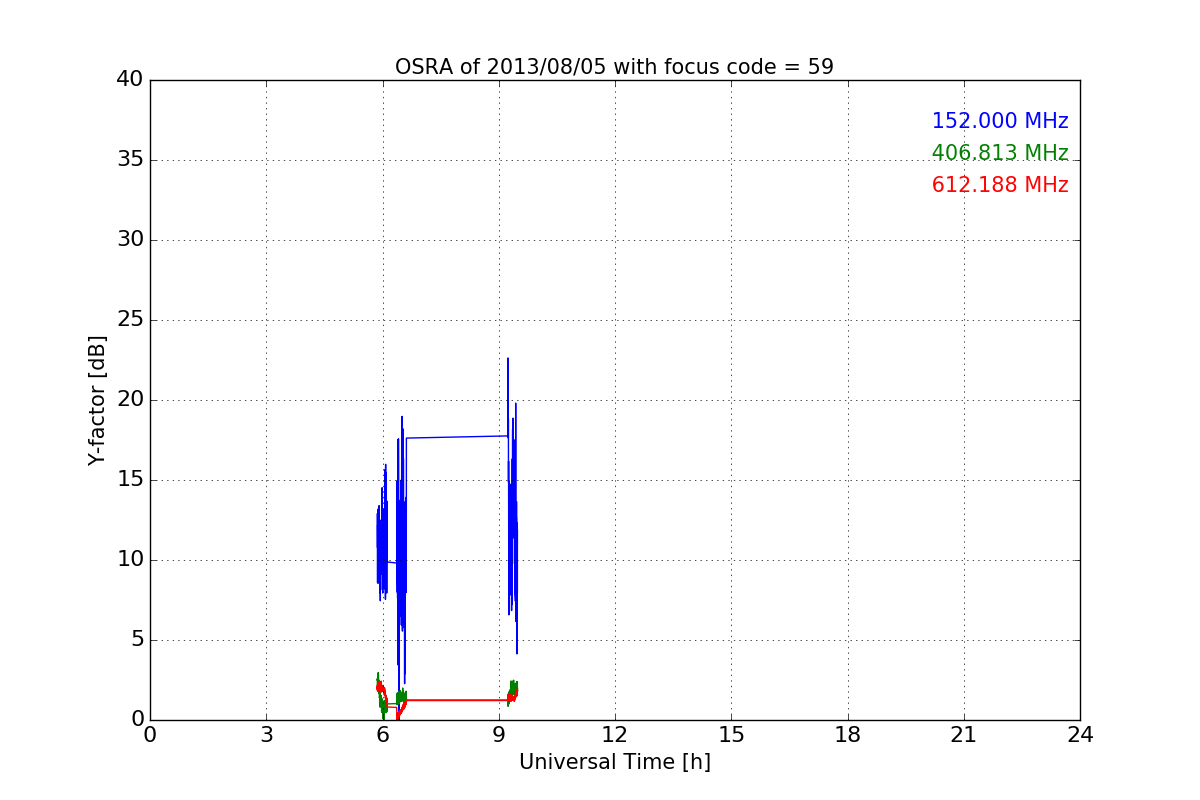The height and width of the screenshot is (800, 1200).
Task: Click the x-axis tick label 3
Action: tap(266, 735)
